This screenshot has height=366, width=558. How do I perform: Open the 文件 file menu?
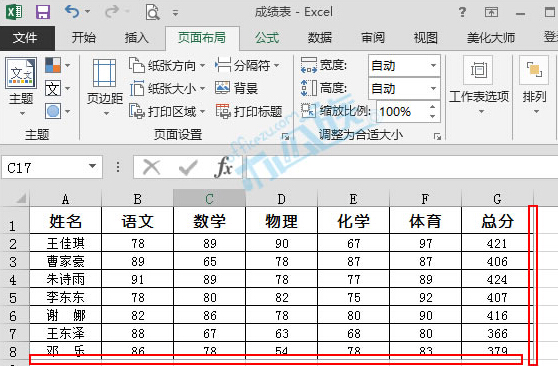point(25,38)
